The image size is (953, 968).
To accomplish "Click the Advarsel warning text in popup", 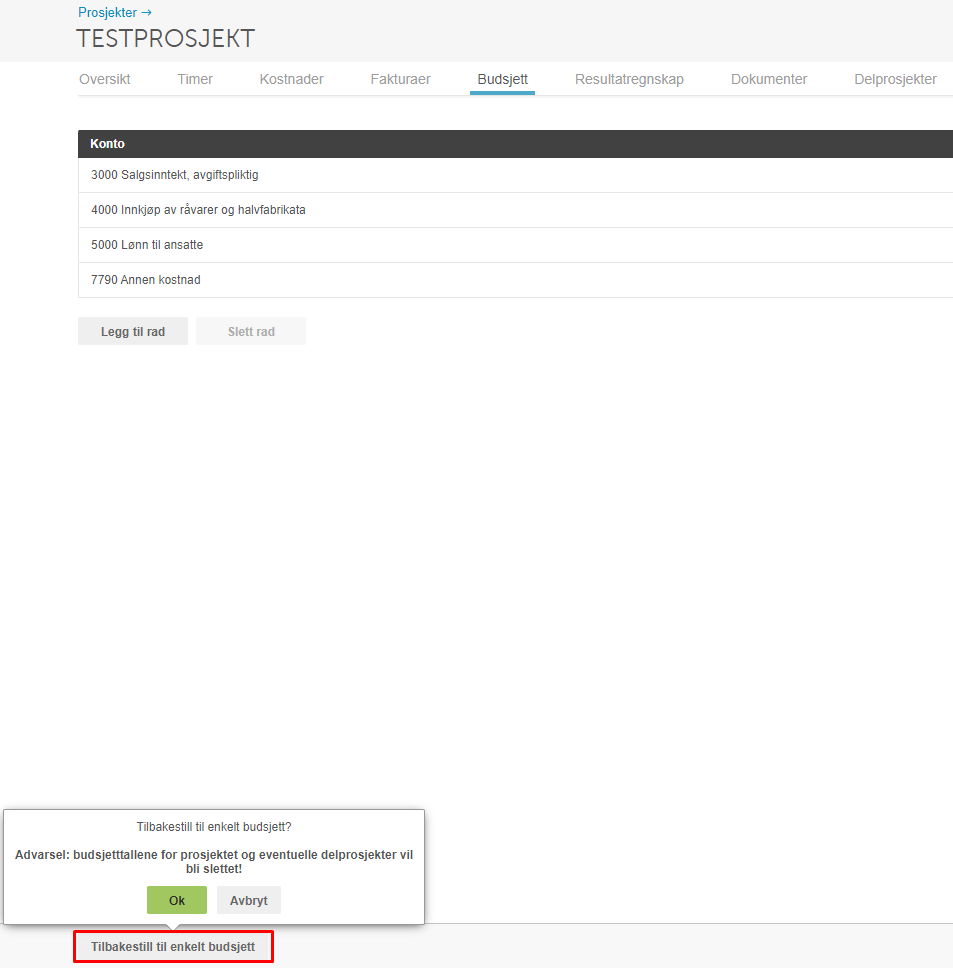I will click(214, 862).
